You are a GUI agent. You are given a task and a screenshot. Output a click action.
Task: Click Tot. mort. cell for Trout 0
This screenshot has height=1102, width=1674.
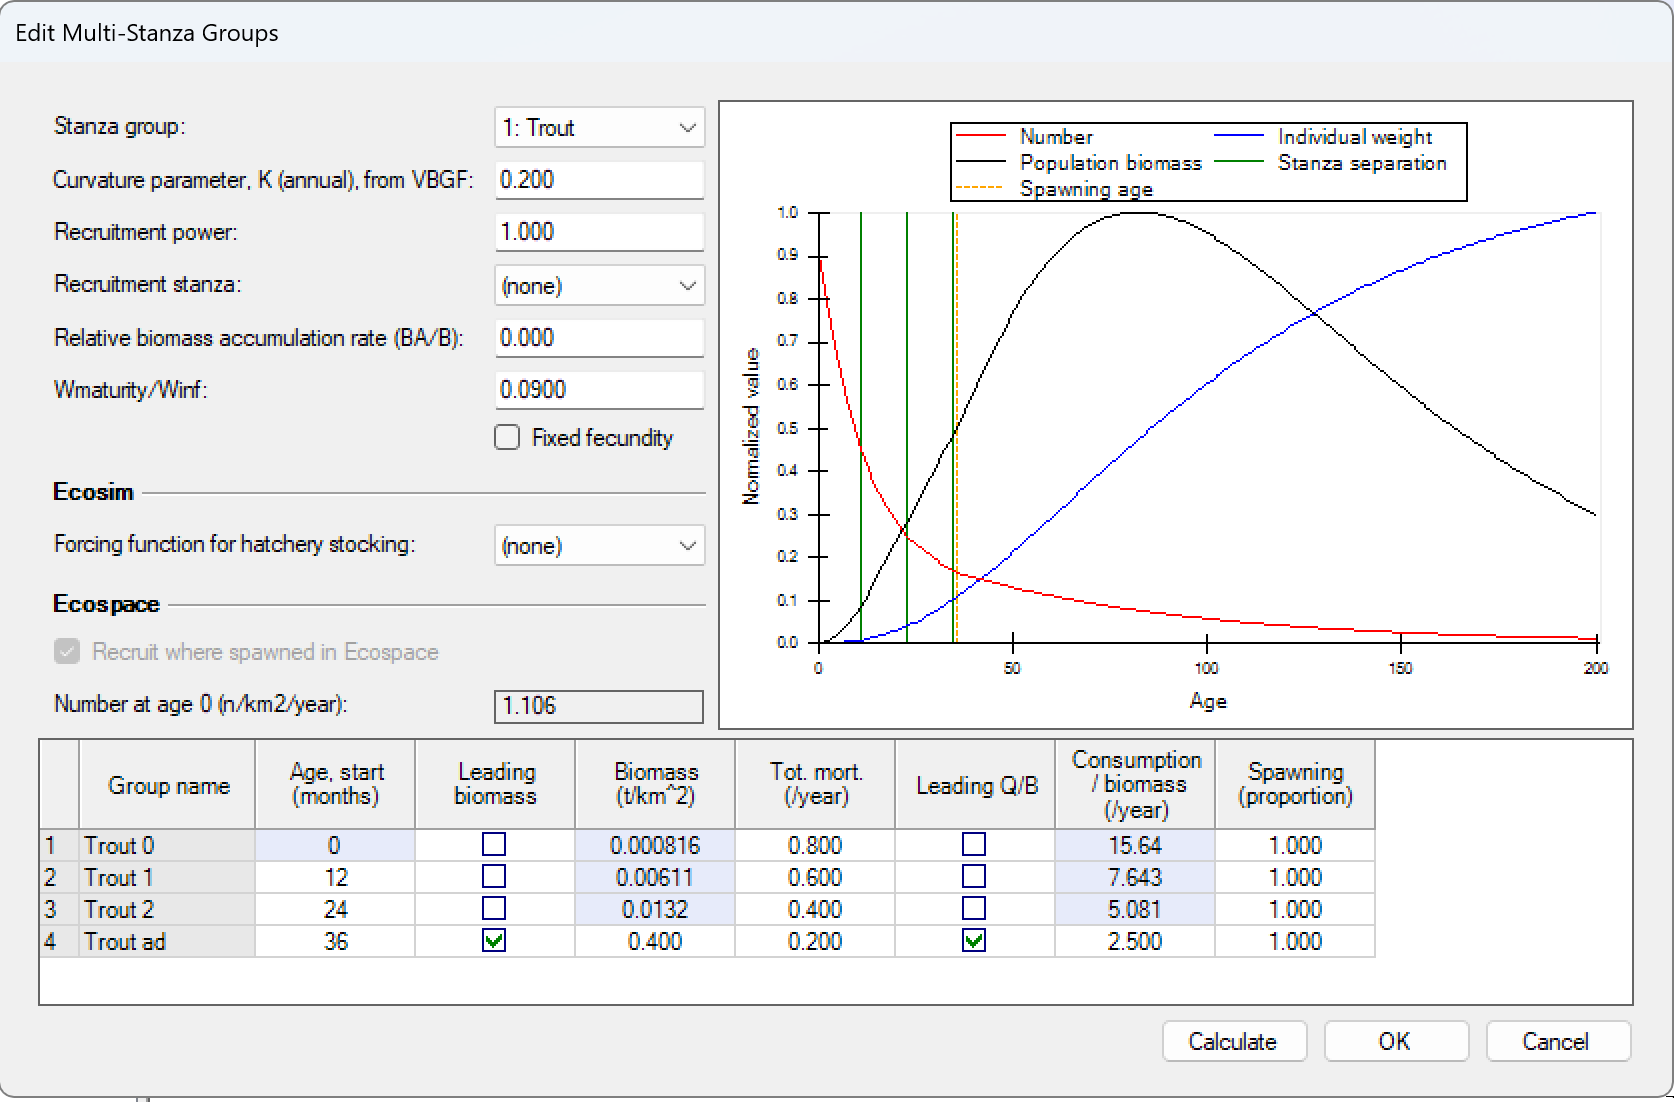pyautogui.click(x=814, y=845)
